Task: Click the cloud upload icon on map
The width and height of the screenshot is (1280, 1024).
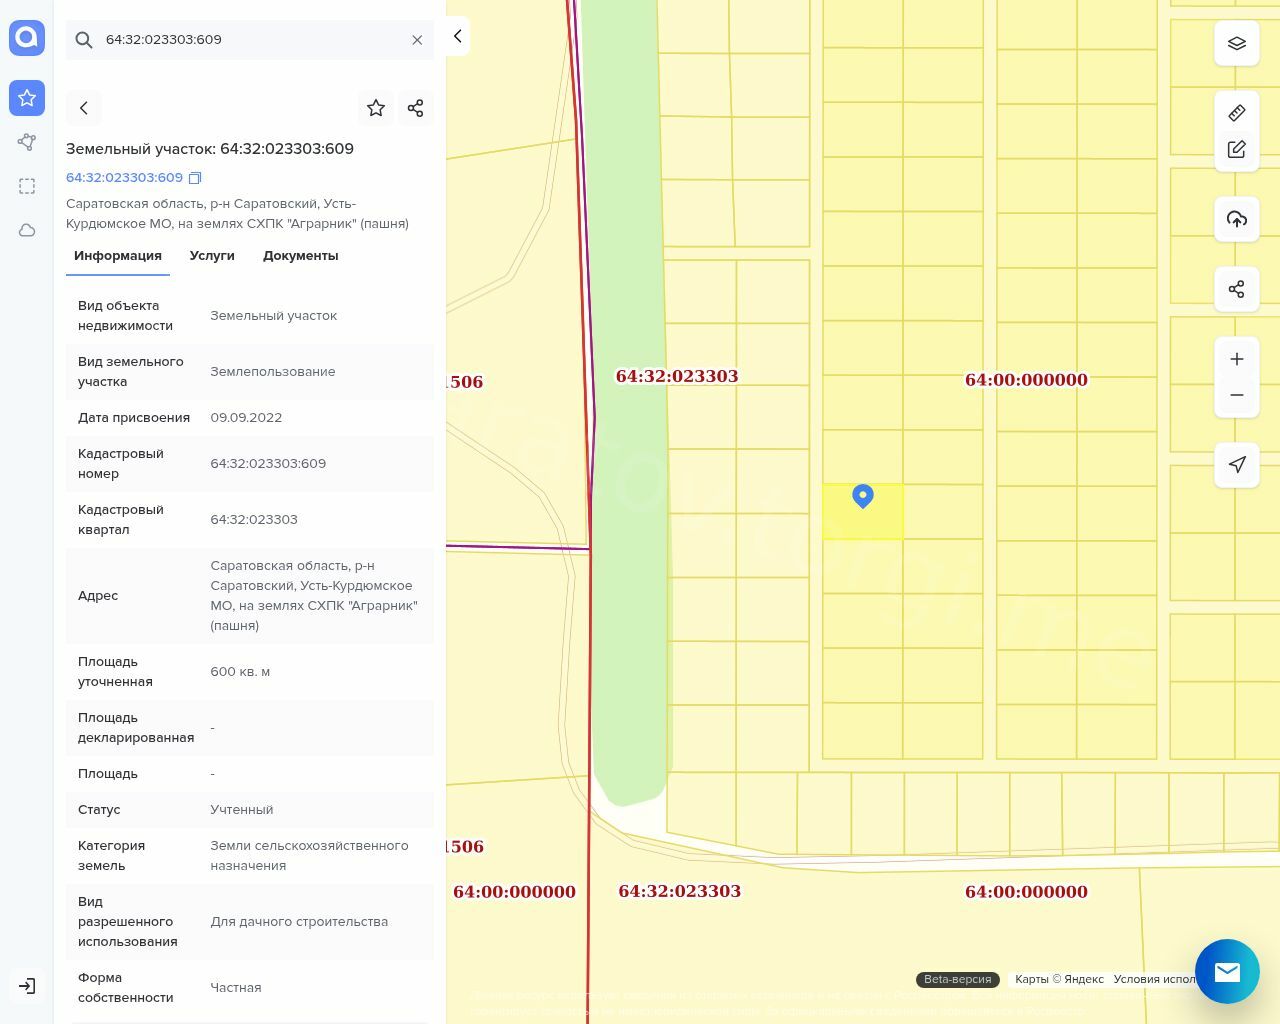Action: coord(1236,219)
